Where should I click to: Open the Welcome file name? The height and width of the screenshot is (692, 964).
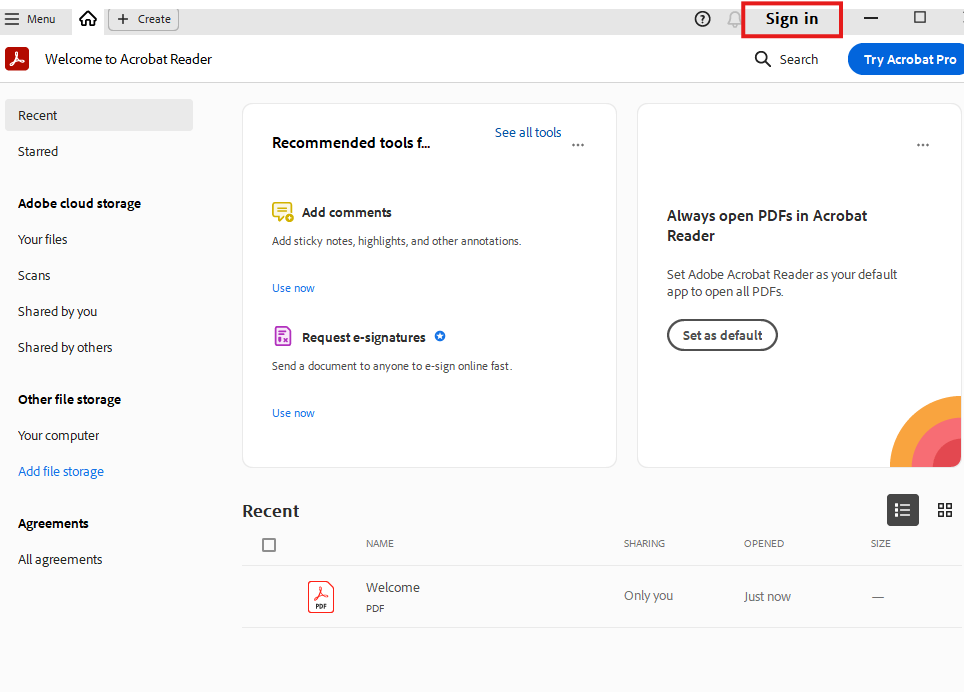pyautogui.click(x=393, y=588)
